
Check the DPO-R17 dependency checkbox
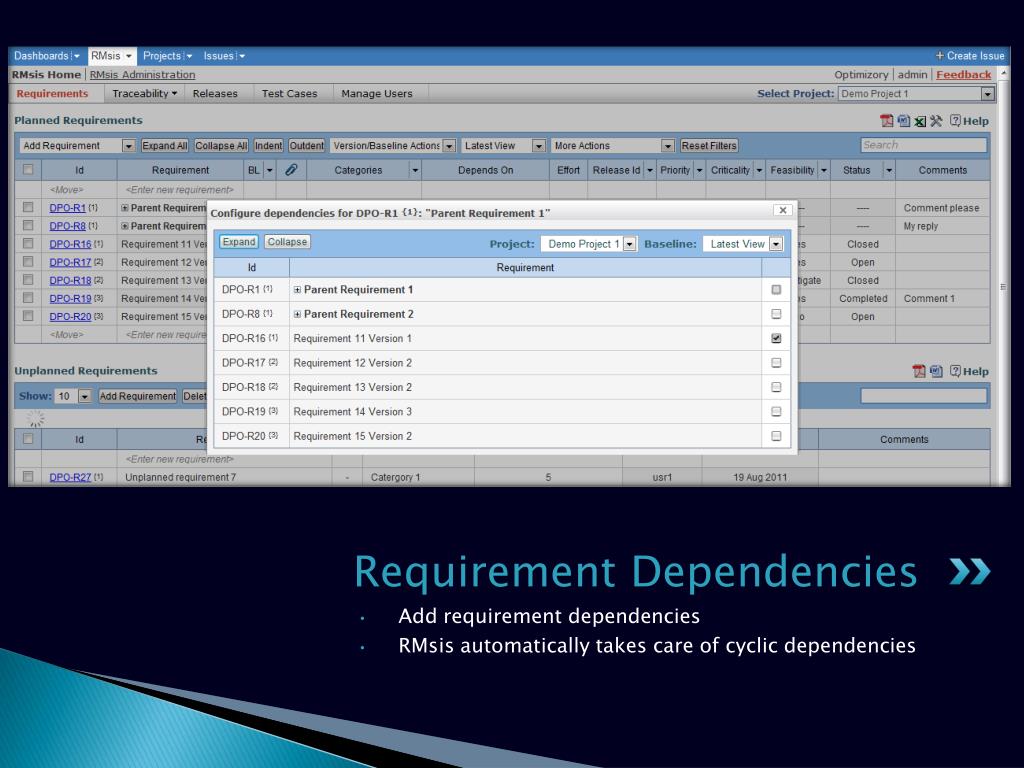coord(776,362)
